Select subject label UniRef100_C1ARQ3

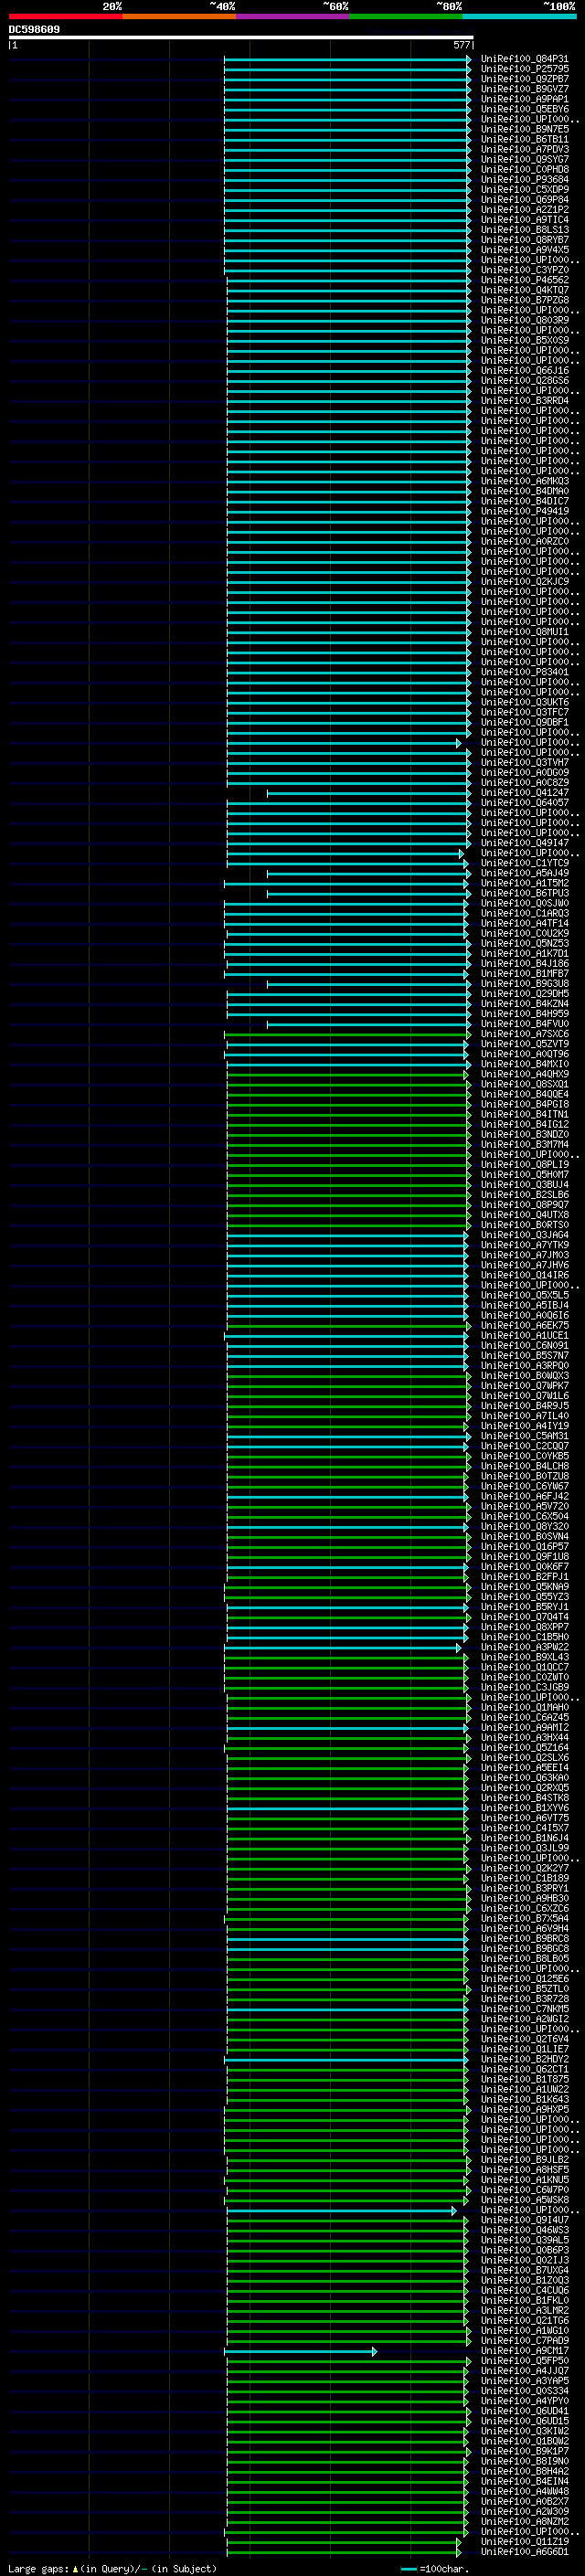525,913
